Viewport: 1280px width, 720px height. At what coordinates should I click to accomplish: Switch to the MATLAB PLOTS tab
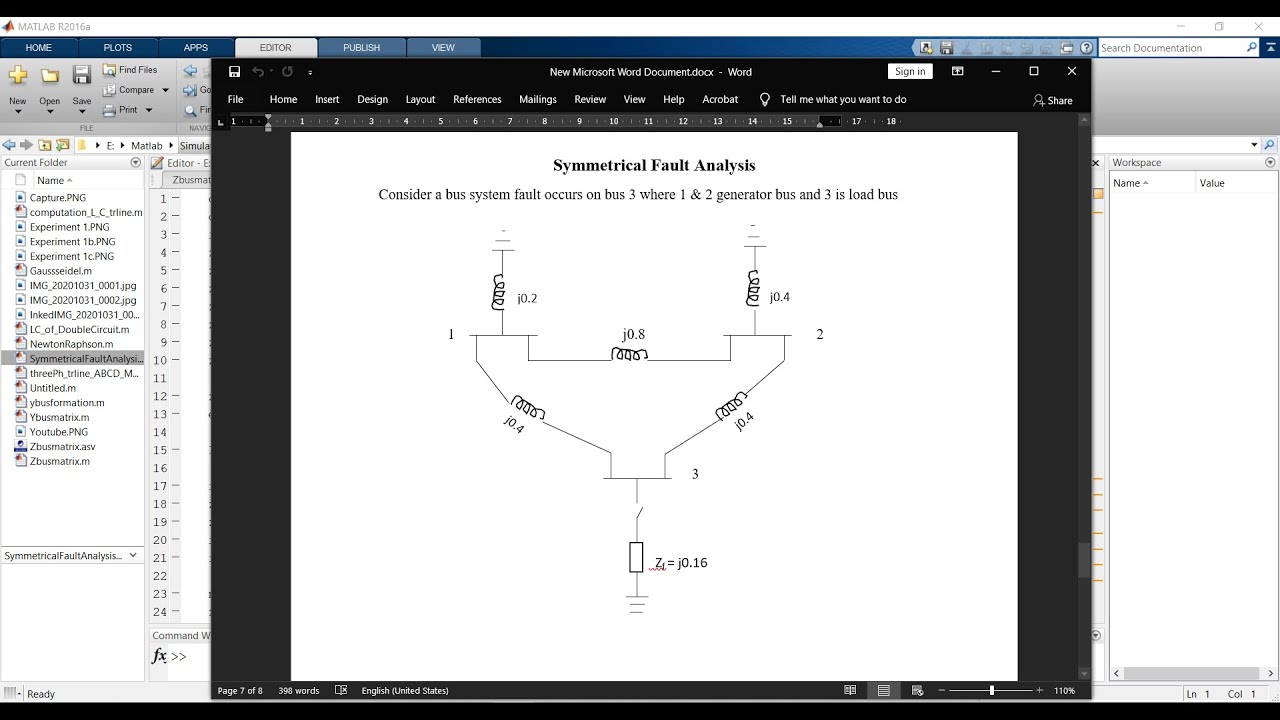pos(117,48)
